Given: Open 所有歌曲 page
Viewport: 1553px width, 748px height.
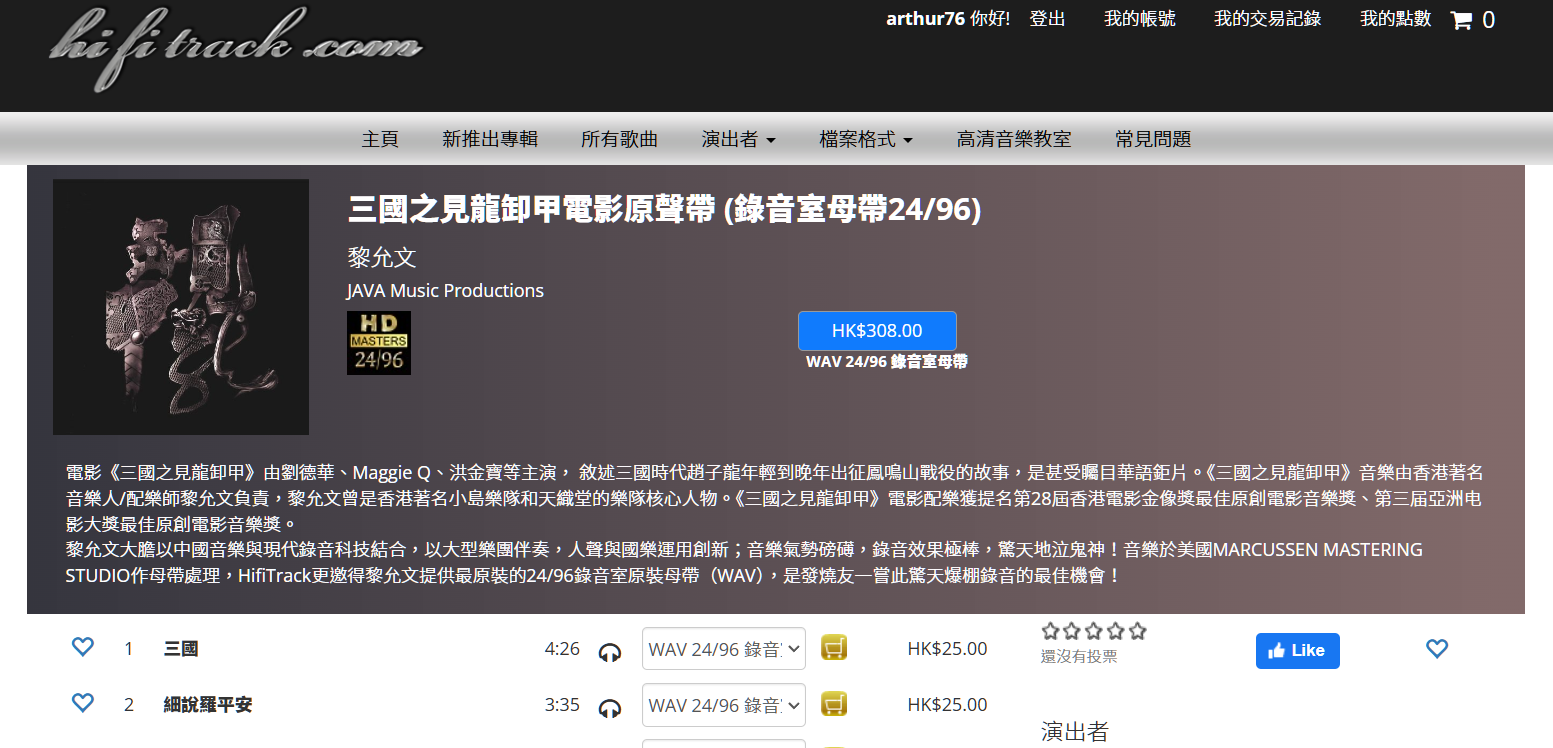Looking at the screenshot, I should [620, 139].
